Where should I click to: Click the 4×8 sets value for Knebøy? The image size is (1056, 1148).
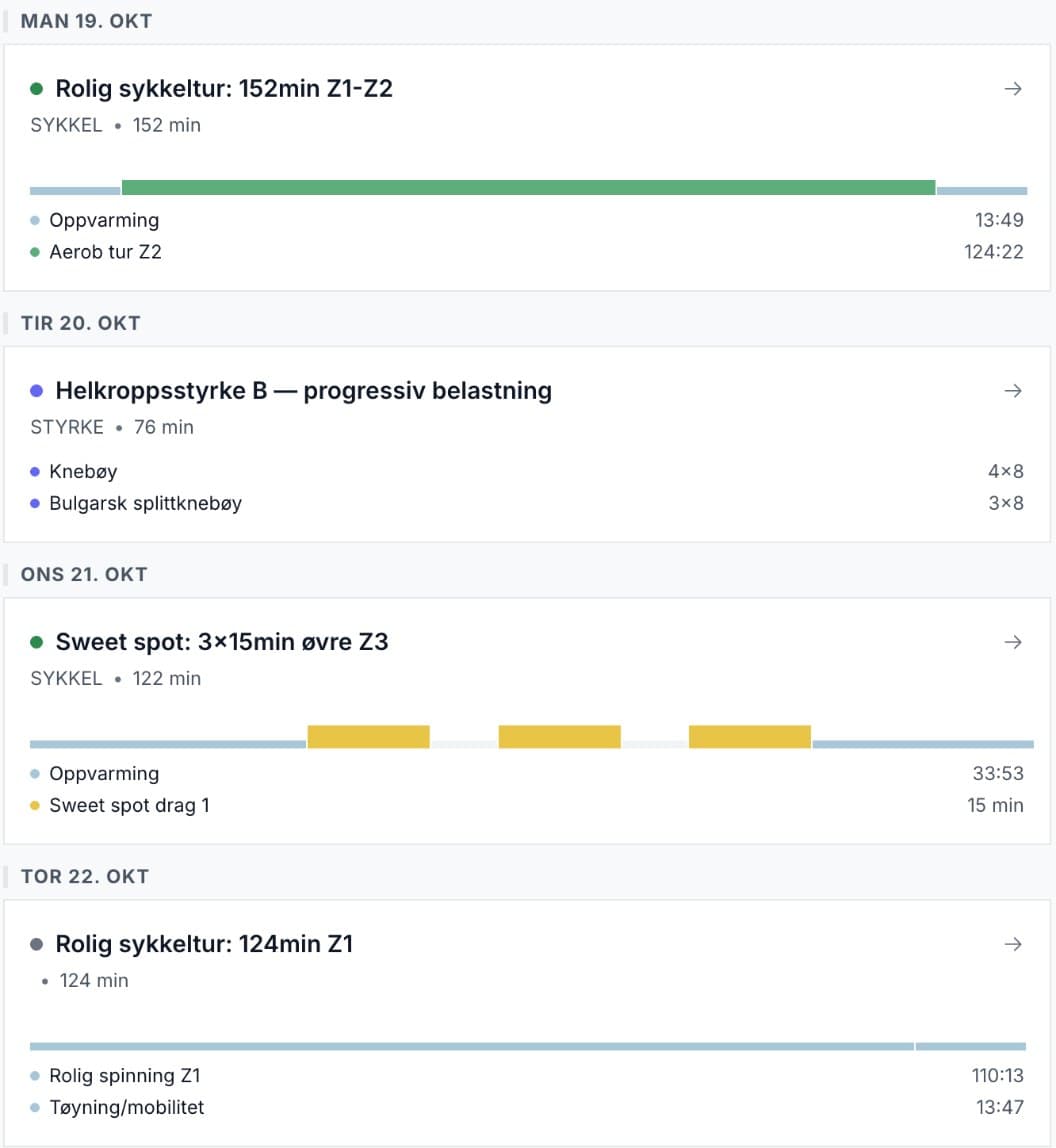[1006, 472]
